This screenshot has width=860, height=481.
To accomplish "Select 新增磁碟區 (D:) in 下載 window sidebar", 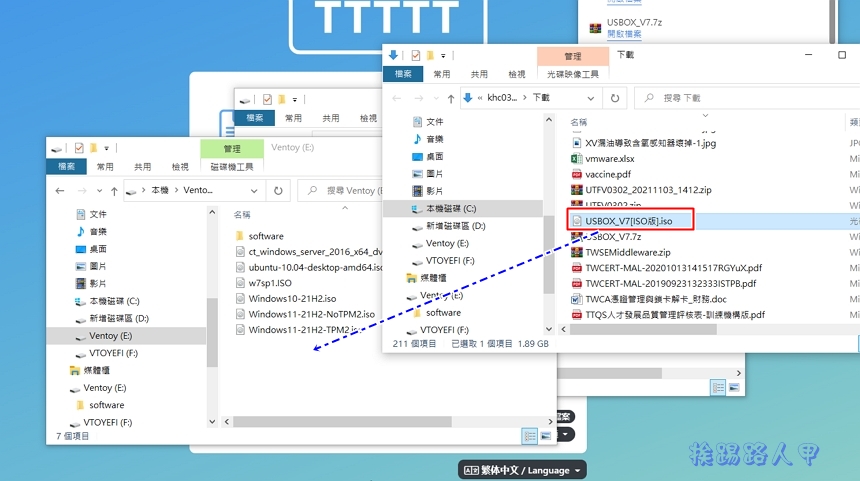I will point(455,226).
